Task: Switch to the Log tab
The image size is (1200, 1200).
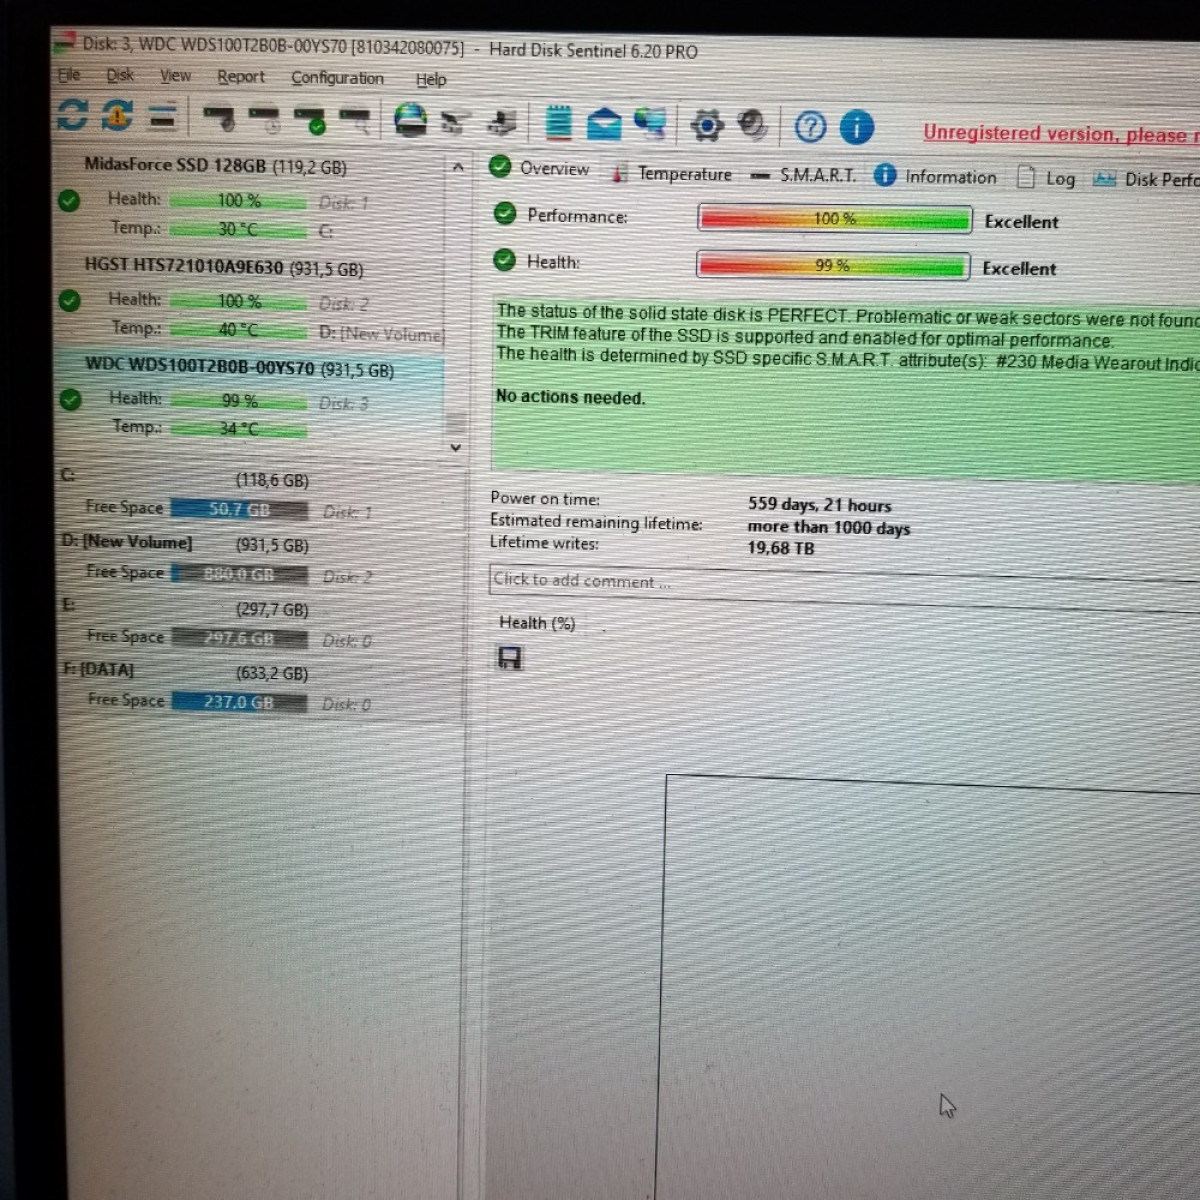Action: 1047,178
